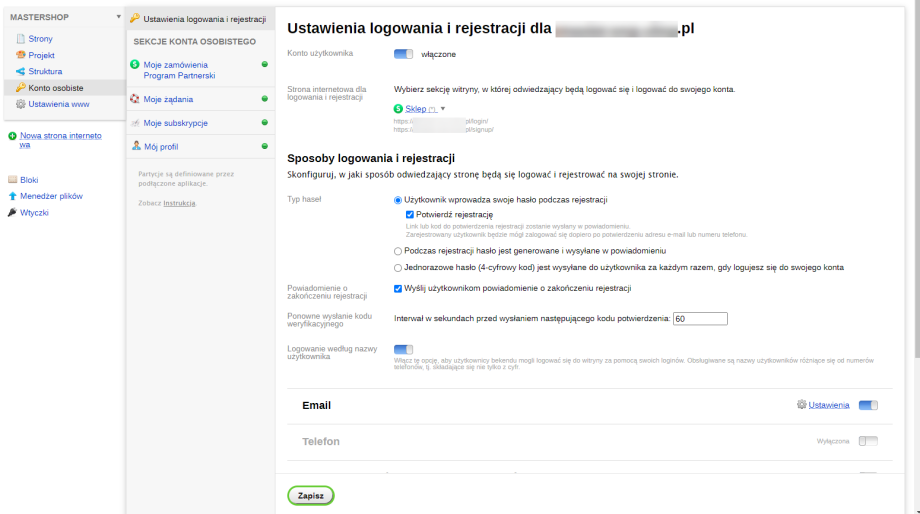
Task: Enable the Telefon login toggle
Action: [x=868, y=441]
